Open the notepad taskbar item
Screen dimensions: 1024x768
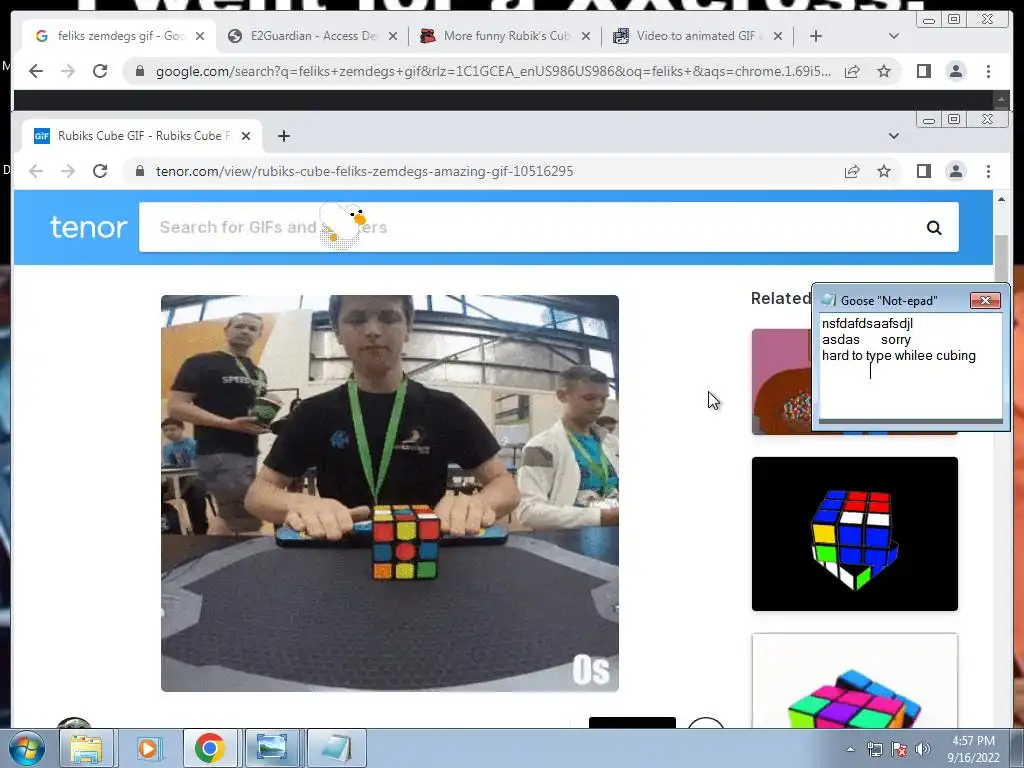click(x=336, y=748)
